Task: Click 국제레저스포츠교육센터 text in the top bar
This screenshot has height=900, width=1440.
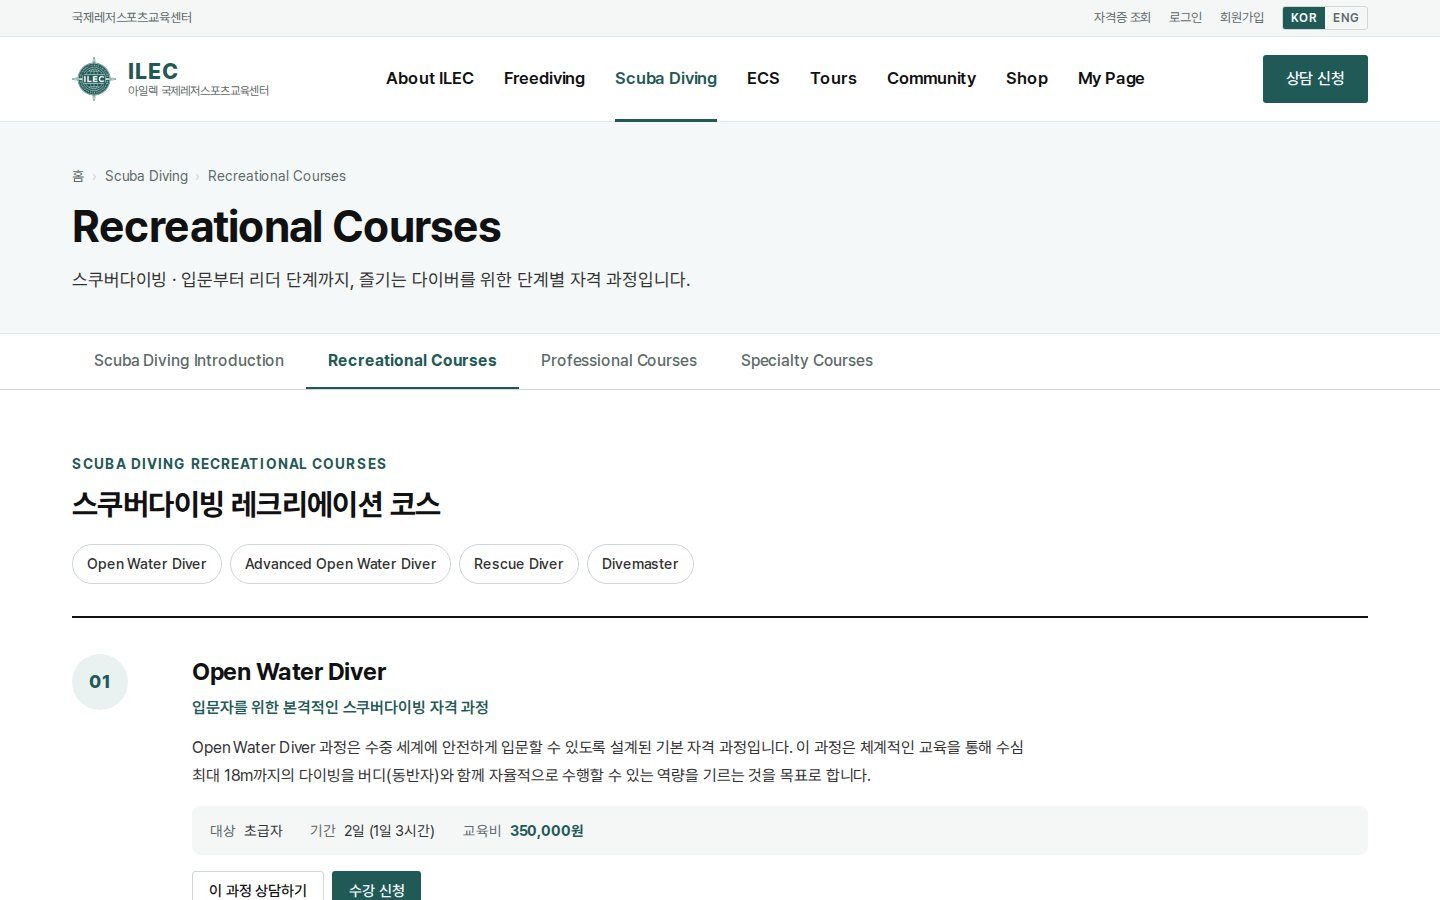Action: click(x=132, y=18)
